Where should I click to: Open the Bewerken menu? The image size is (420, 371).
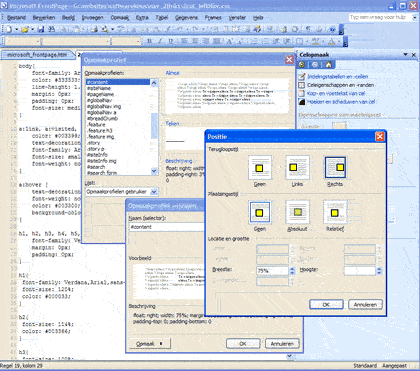(x=44, y=18)
